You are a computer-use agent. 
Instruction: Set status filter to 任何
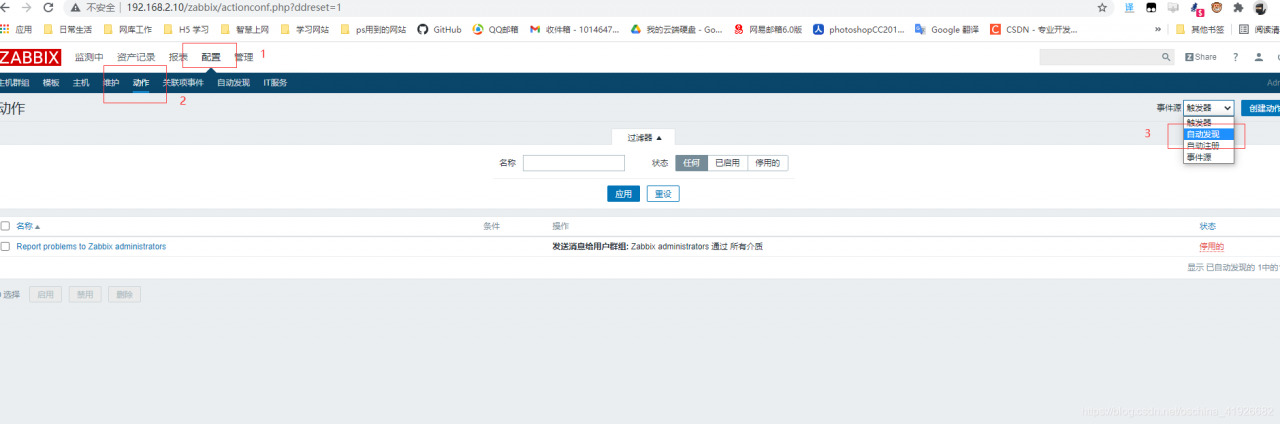(691, 163)
